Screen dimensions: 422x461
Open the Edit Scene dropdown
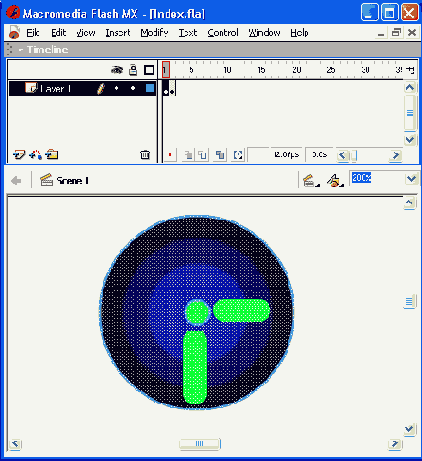click(x=311, y=180)
